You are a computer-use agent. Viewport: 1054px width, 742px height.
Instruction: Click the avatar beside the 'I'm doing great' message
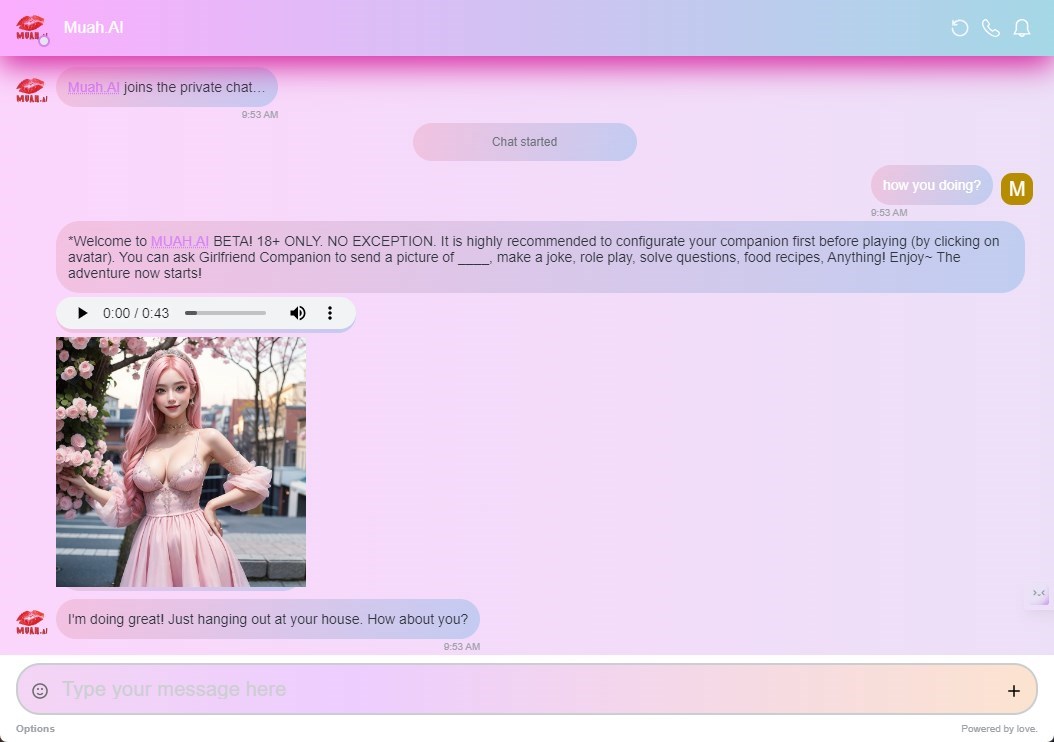click(31, 622)
